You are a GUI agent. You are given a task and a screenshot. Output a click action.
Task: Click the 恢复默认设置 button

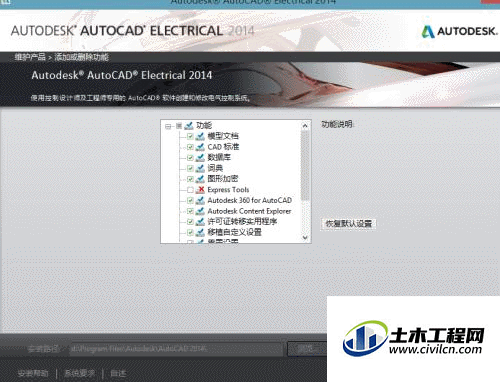coord(349,224)
